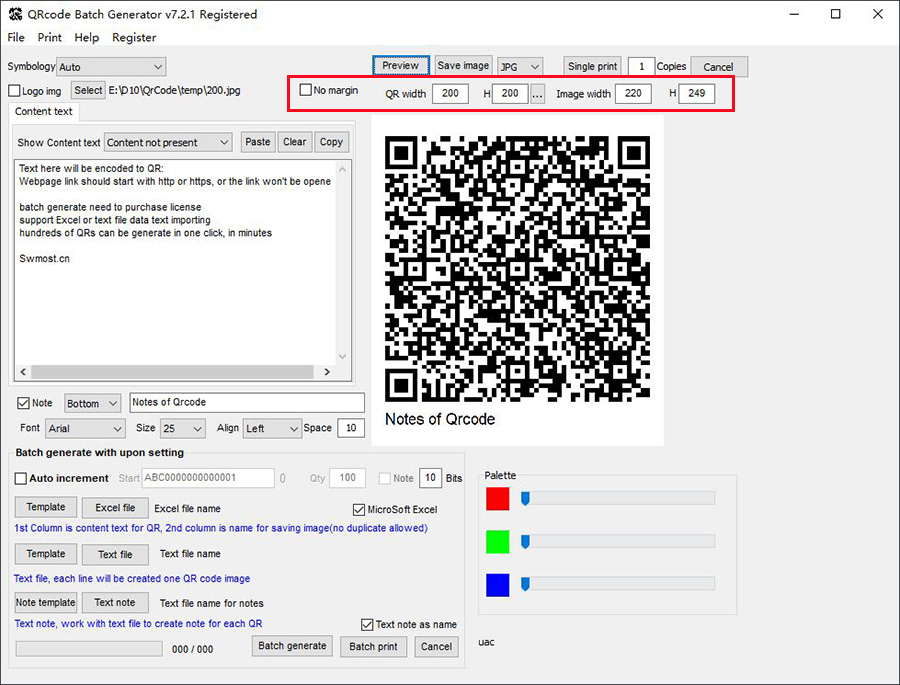
Task: Click the Save image button
Action: coord(463,65)
